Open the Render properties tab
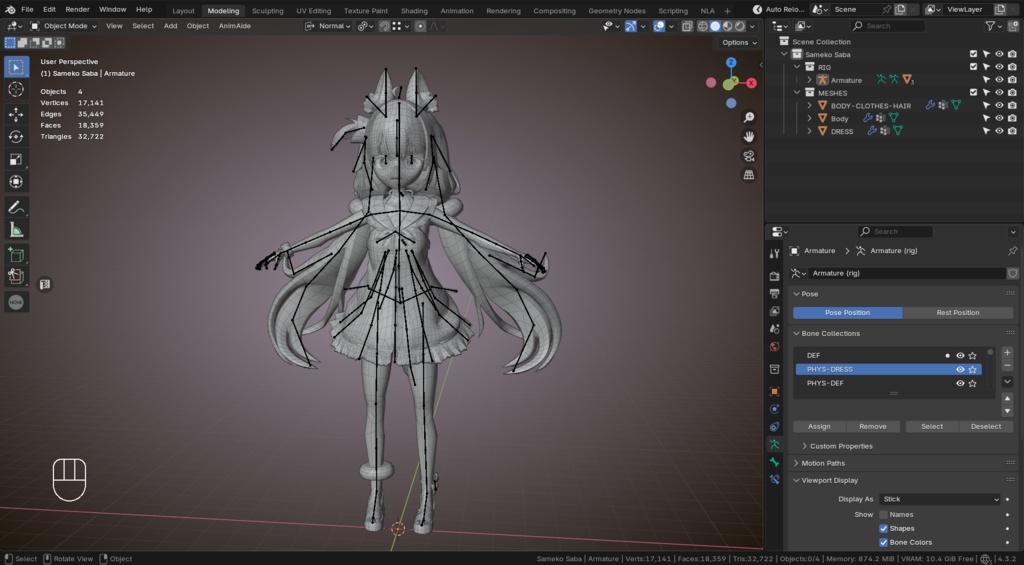 point(775,276)
